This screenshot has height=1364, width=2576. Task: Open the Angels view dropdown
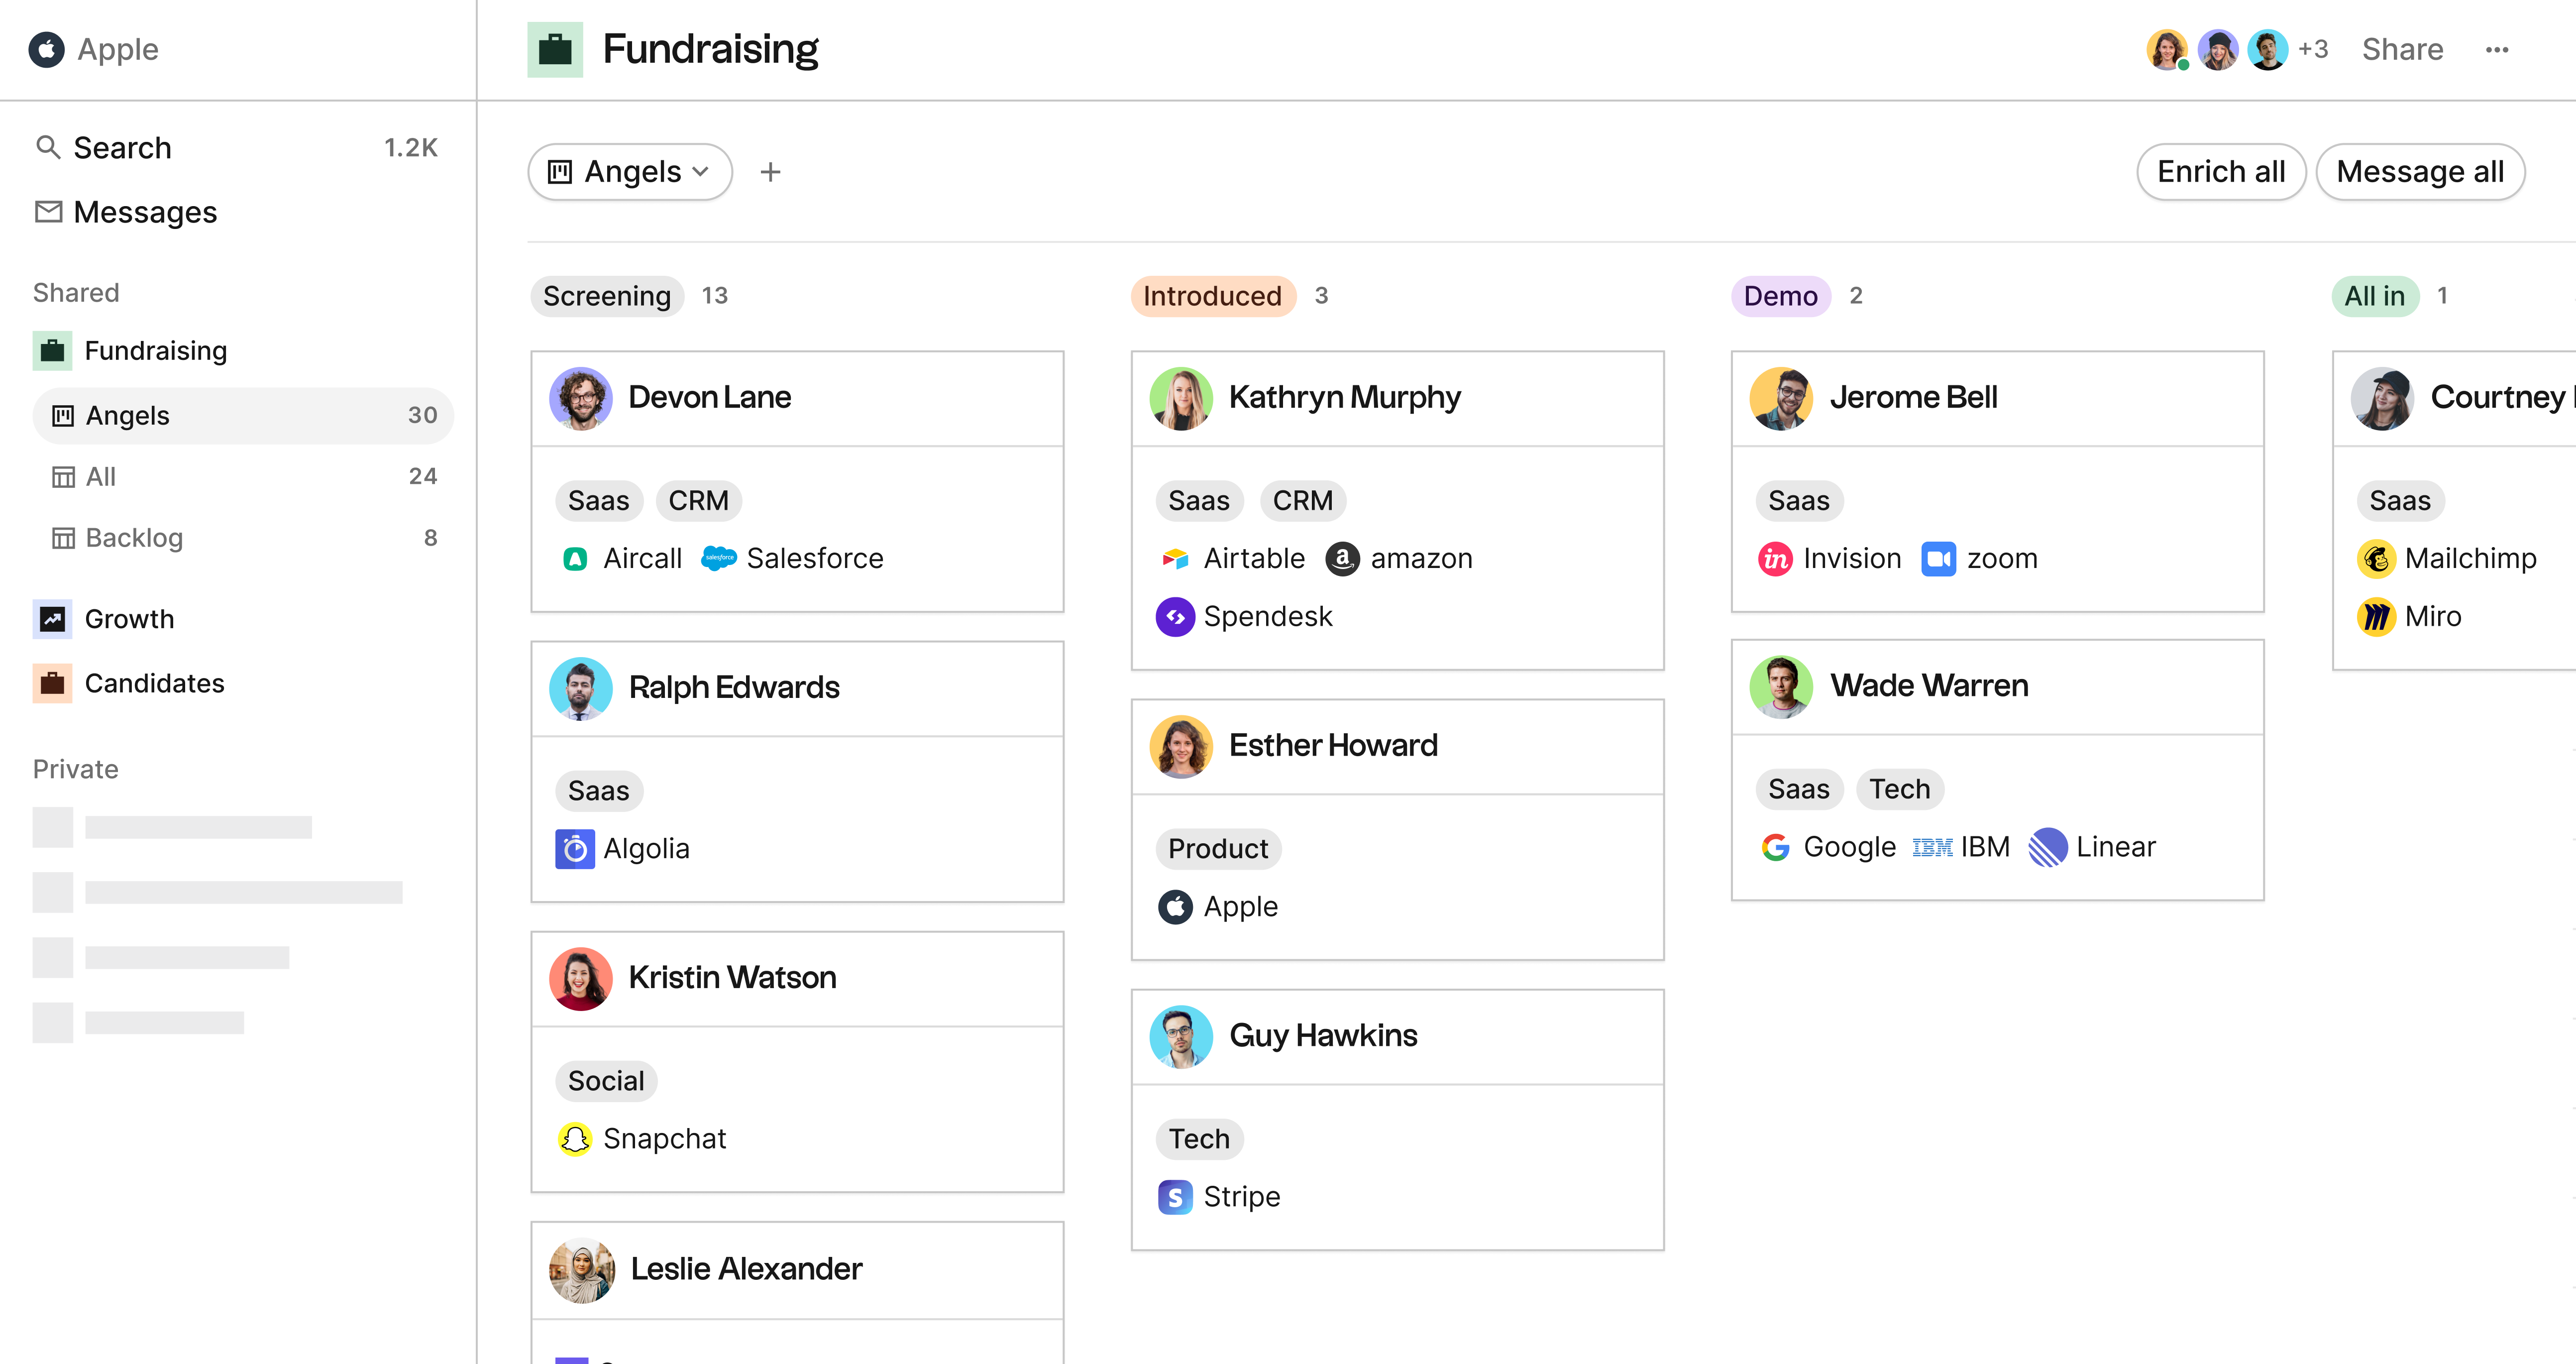629,171
